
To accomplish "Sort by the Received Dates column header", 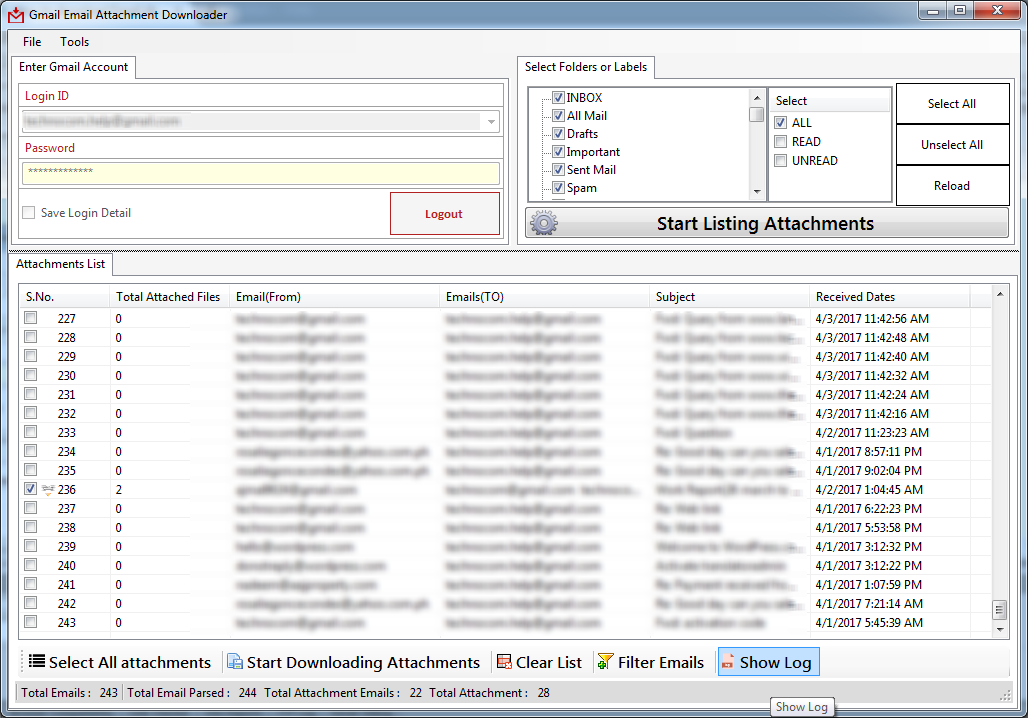I will (x=890, y=297).
